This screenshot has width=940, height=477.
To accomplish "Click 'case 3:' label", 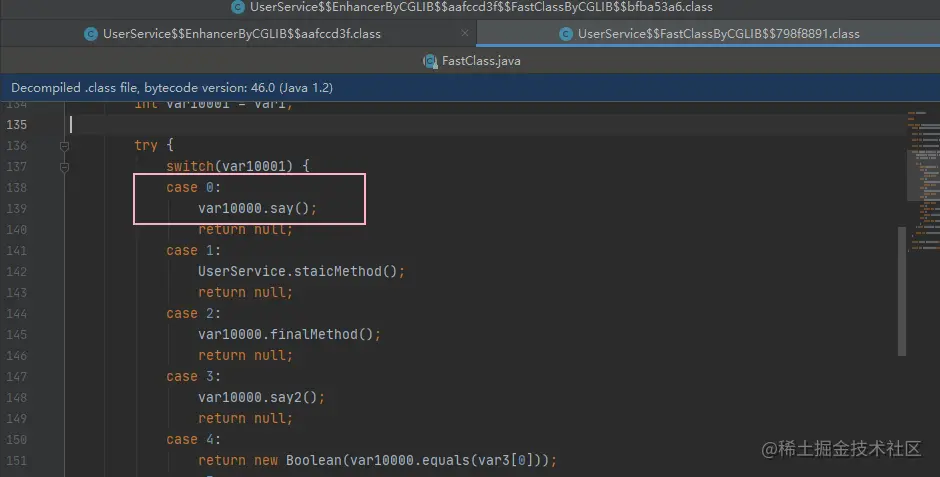I will (x=194, y=376).
